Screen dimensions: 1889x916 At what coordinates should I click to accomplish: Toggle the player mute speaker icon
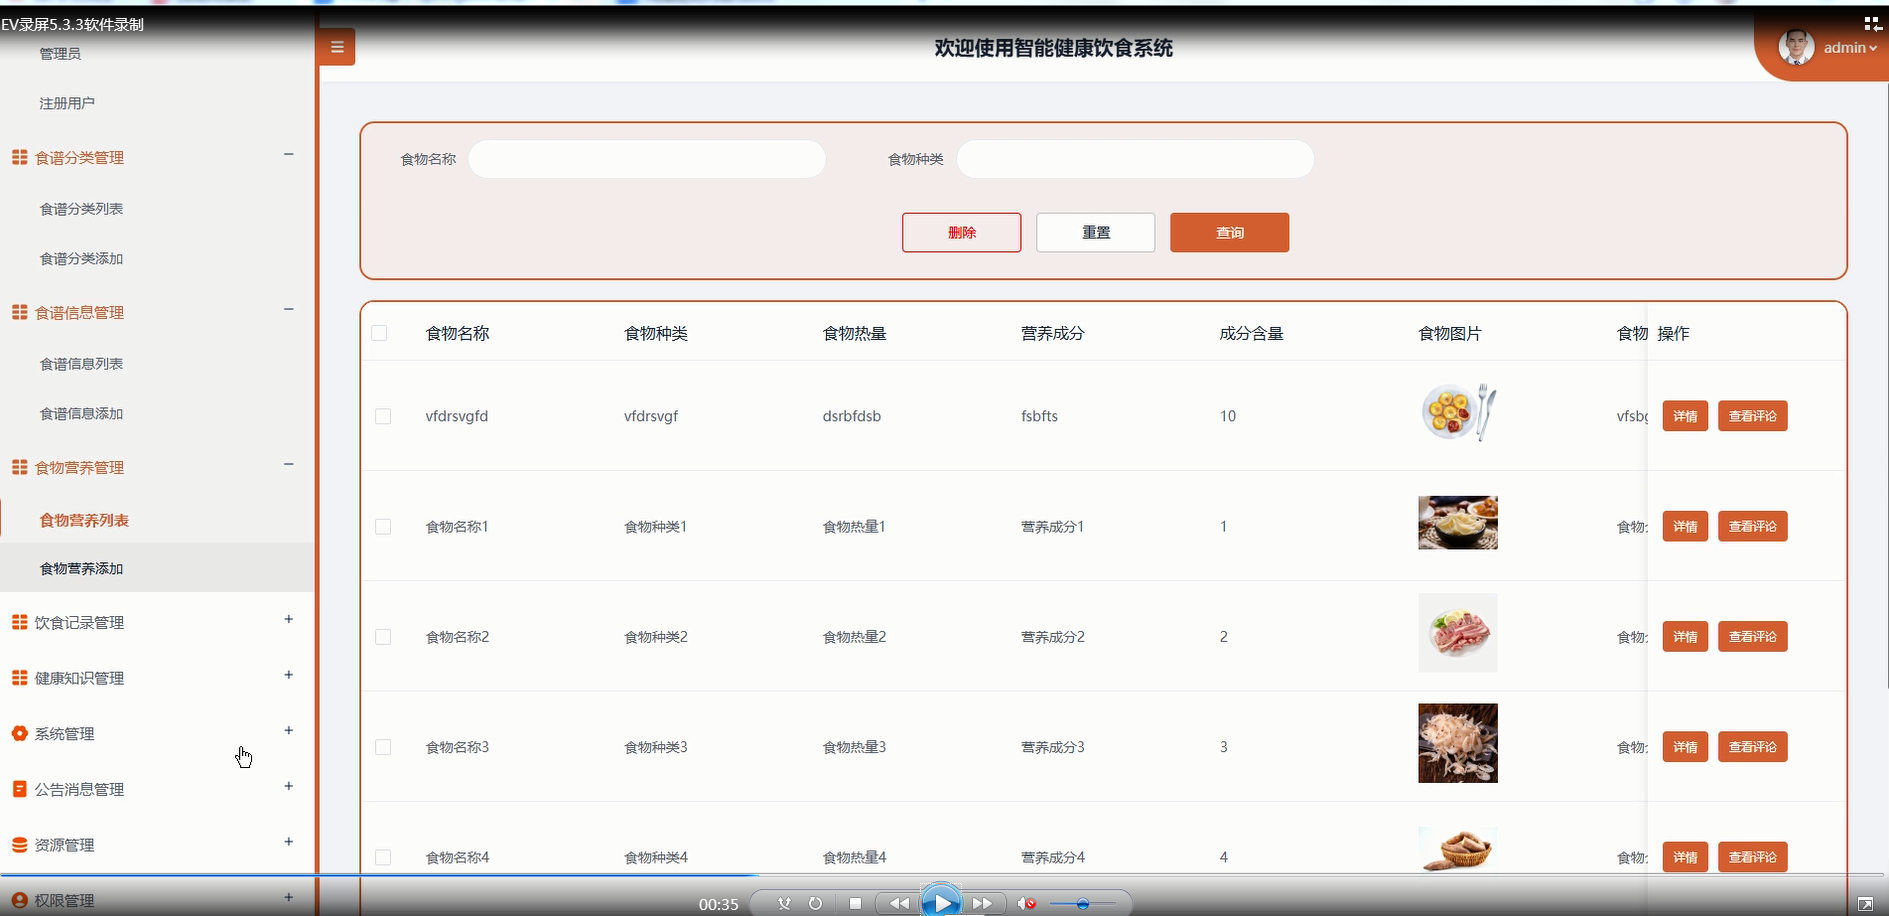(x=1026, y=903)
